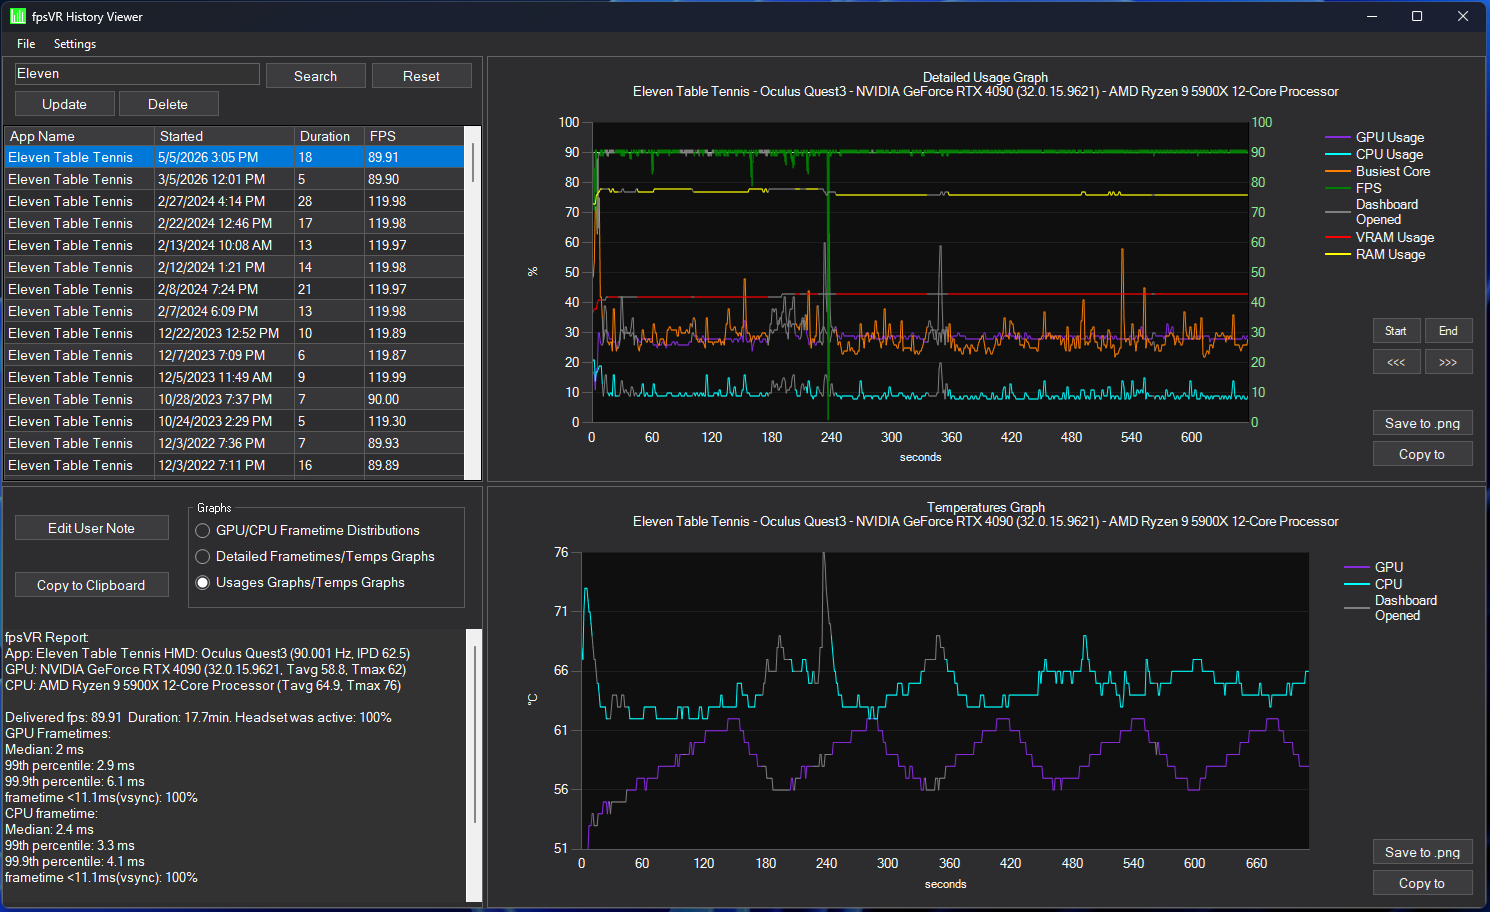
Task: Select the session started 5/5/2026 3:05 PM
Action: click(234, 157)
